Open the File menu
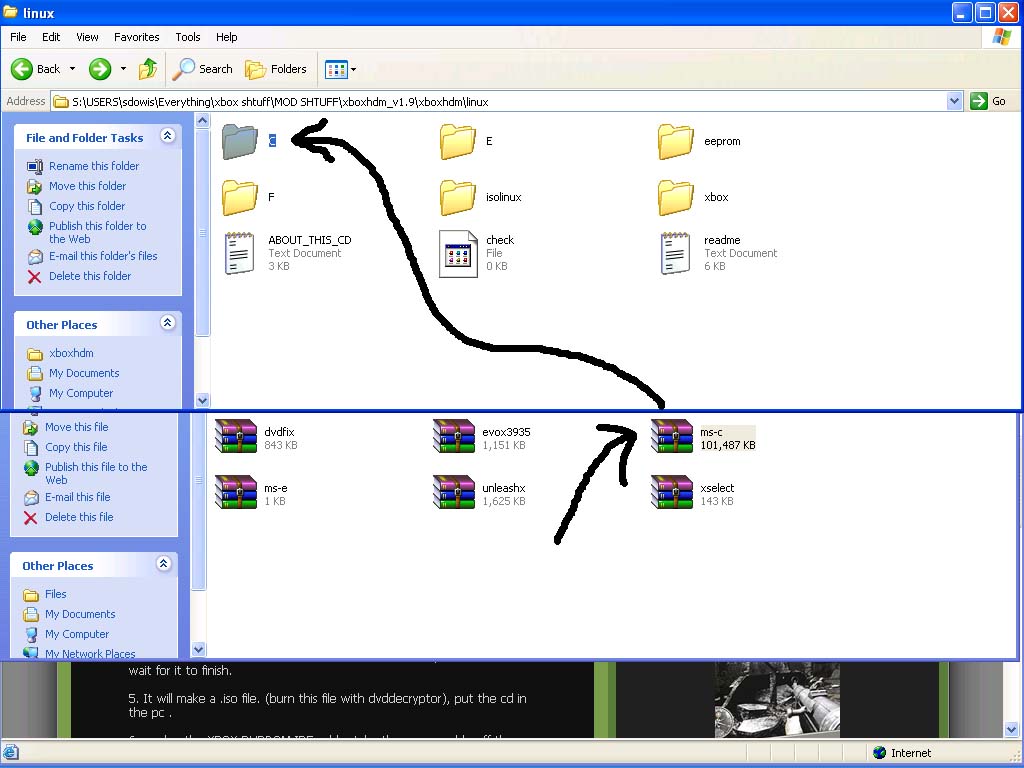 coord(18,37)
